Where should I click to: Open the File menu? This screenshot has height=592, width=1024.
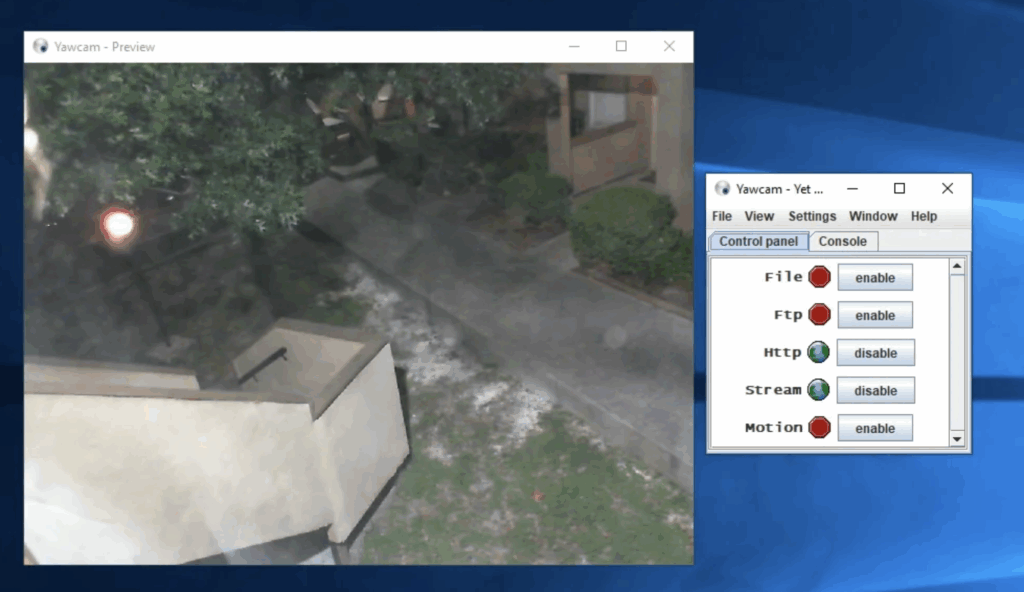point(722,216)
